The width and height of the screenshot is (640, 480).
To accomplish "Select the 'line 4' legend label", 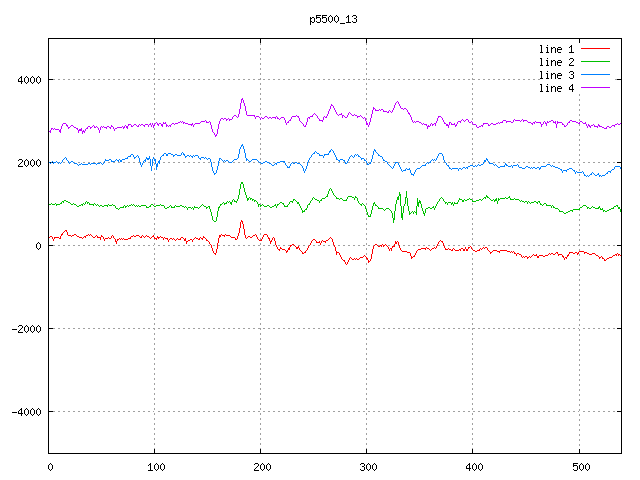I will [x=557, y=88].
